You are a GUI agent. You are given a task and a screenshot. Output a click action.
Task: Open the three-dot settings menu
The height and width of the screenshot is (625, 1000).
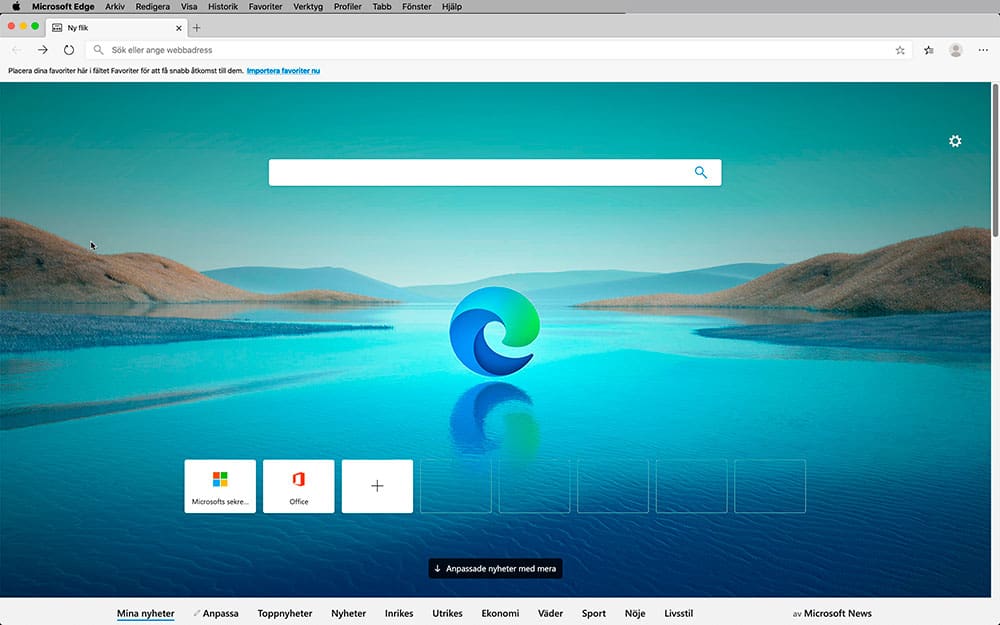tap(983, 50)
